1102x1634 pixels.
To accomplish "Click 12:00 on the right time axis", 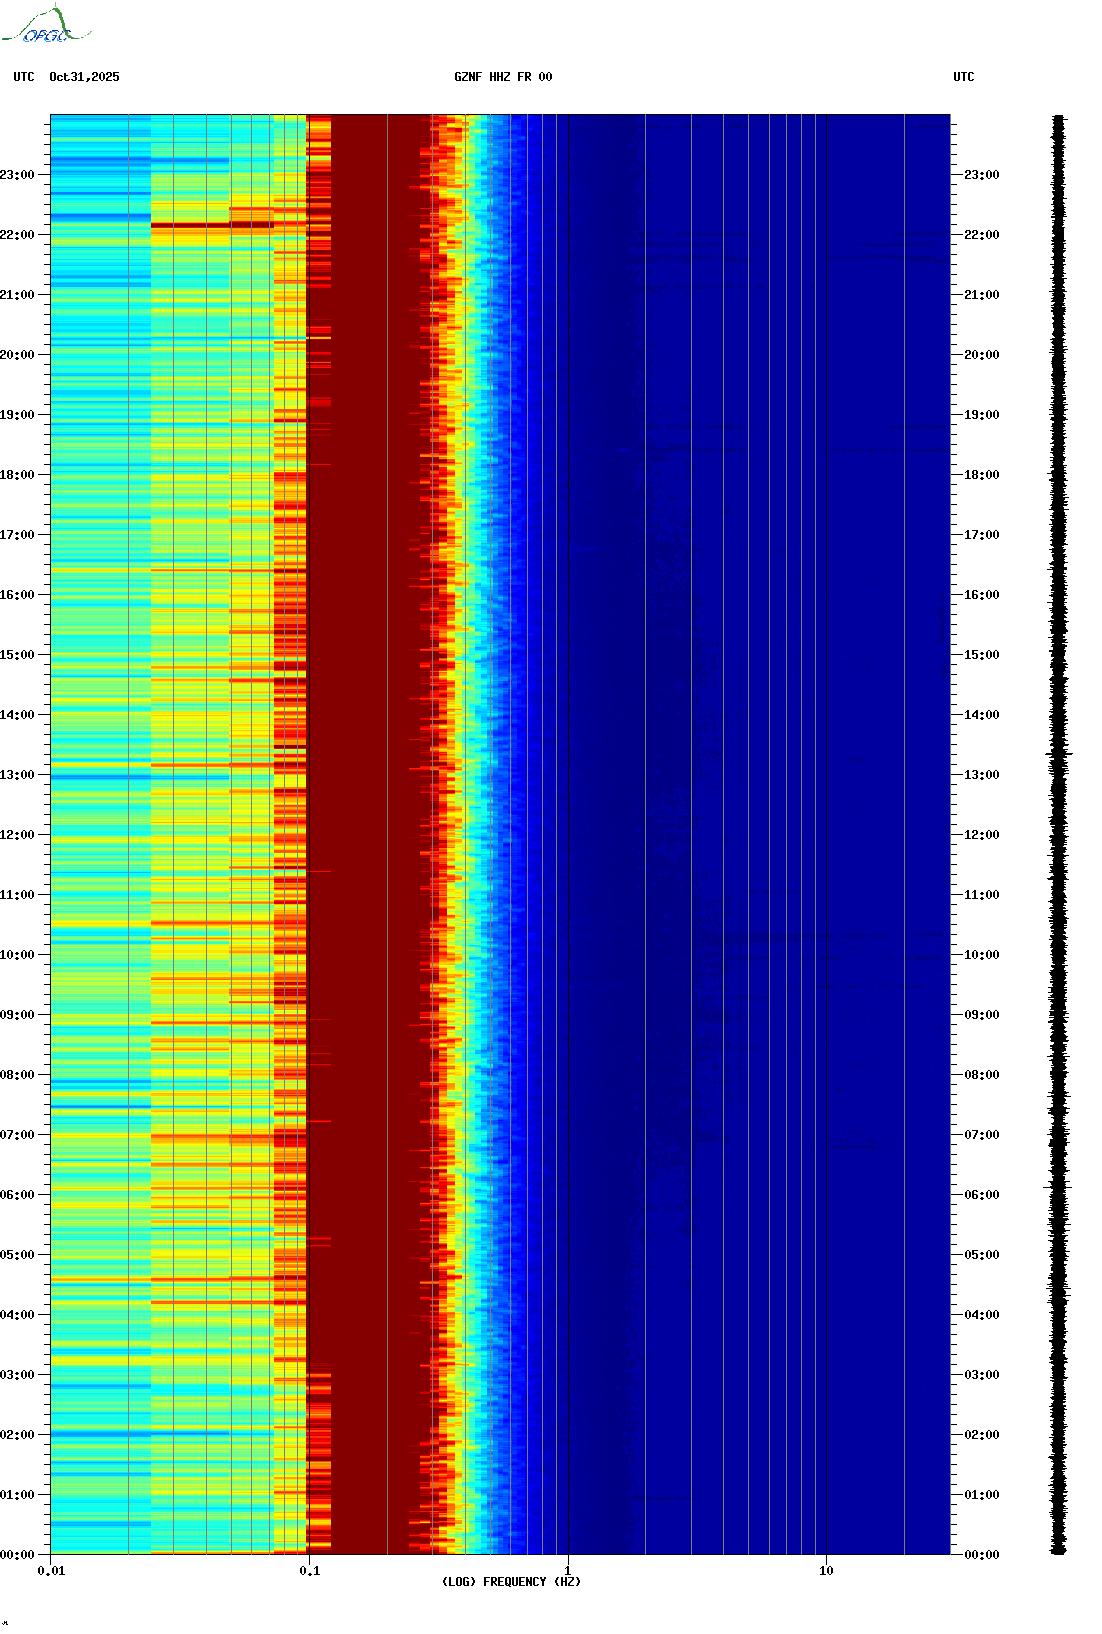I will [982, 835].
